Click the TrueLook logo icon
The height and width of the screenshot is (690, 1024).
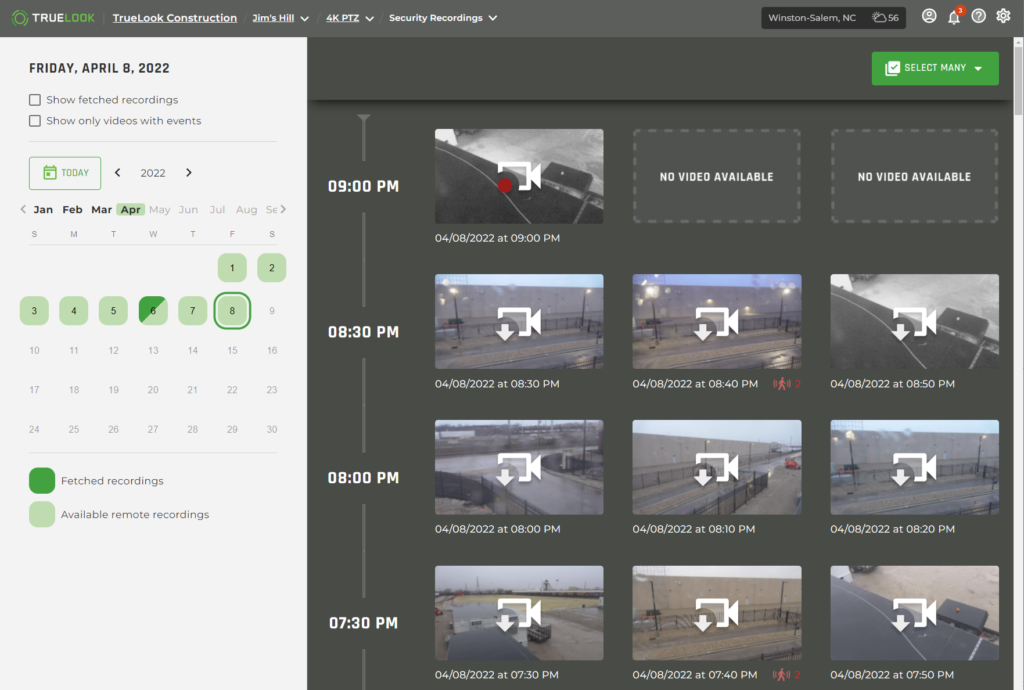tap(20, 18)
